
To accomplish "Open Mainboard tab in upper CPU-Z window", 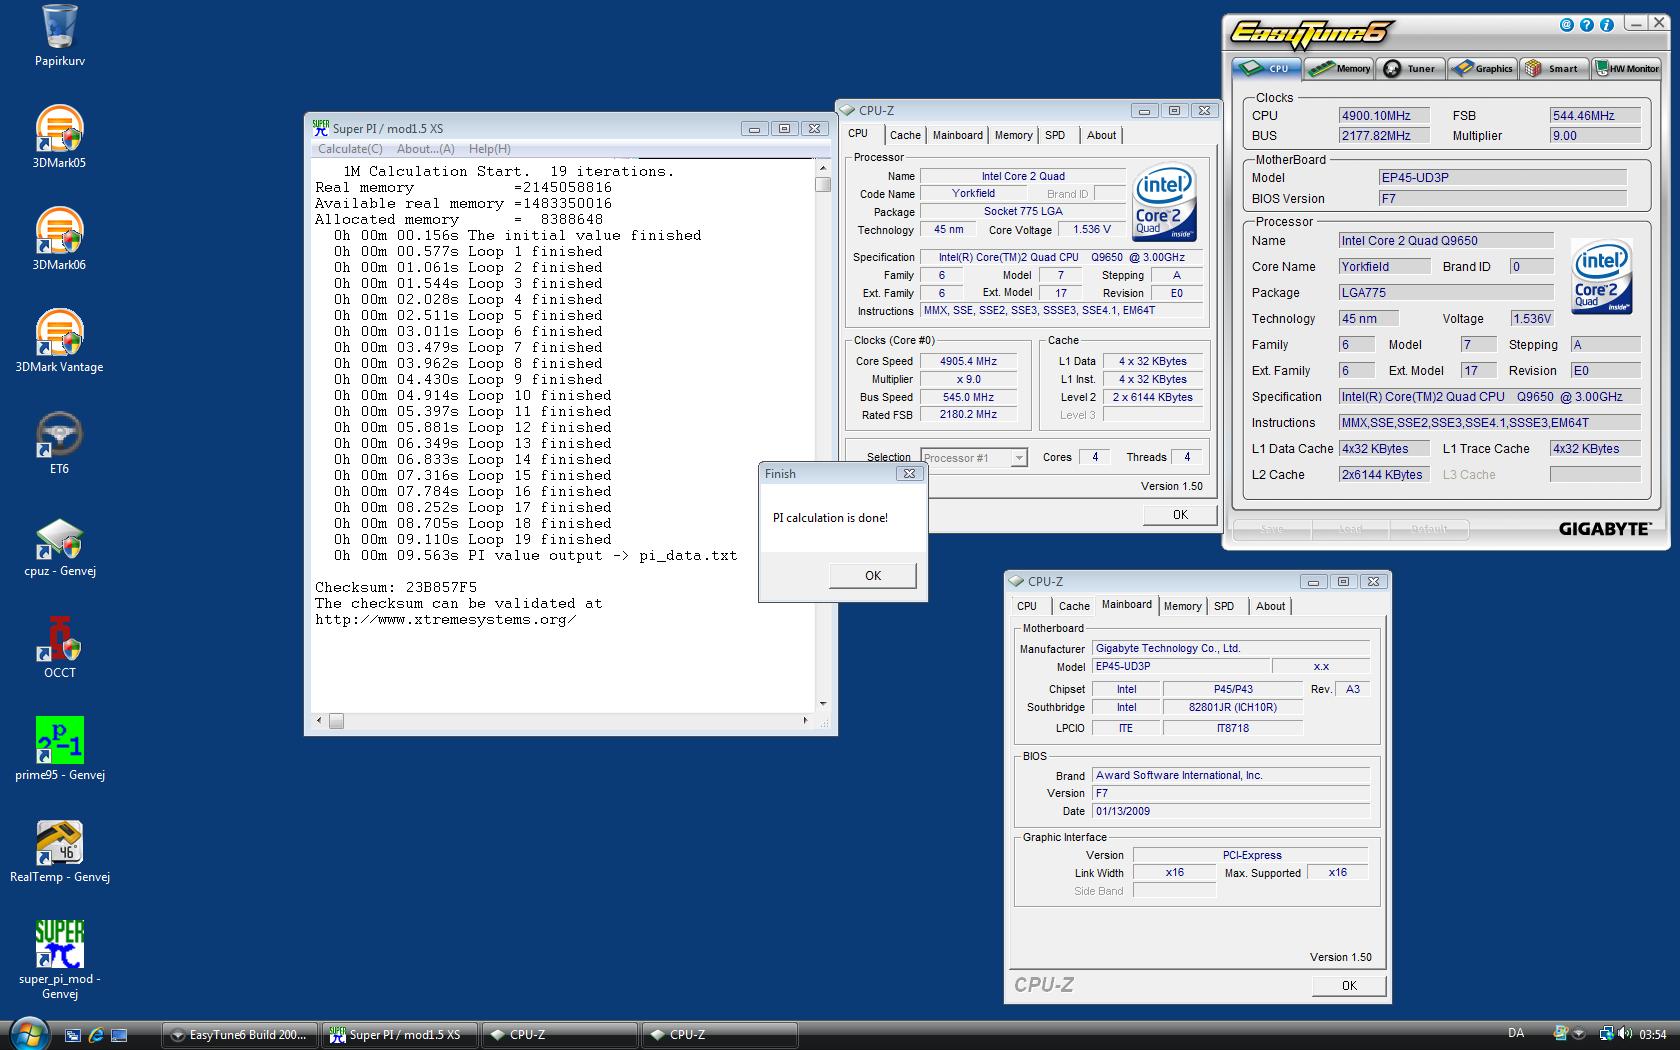I will [x=957, y=135].
